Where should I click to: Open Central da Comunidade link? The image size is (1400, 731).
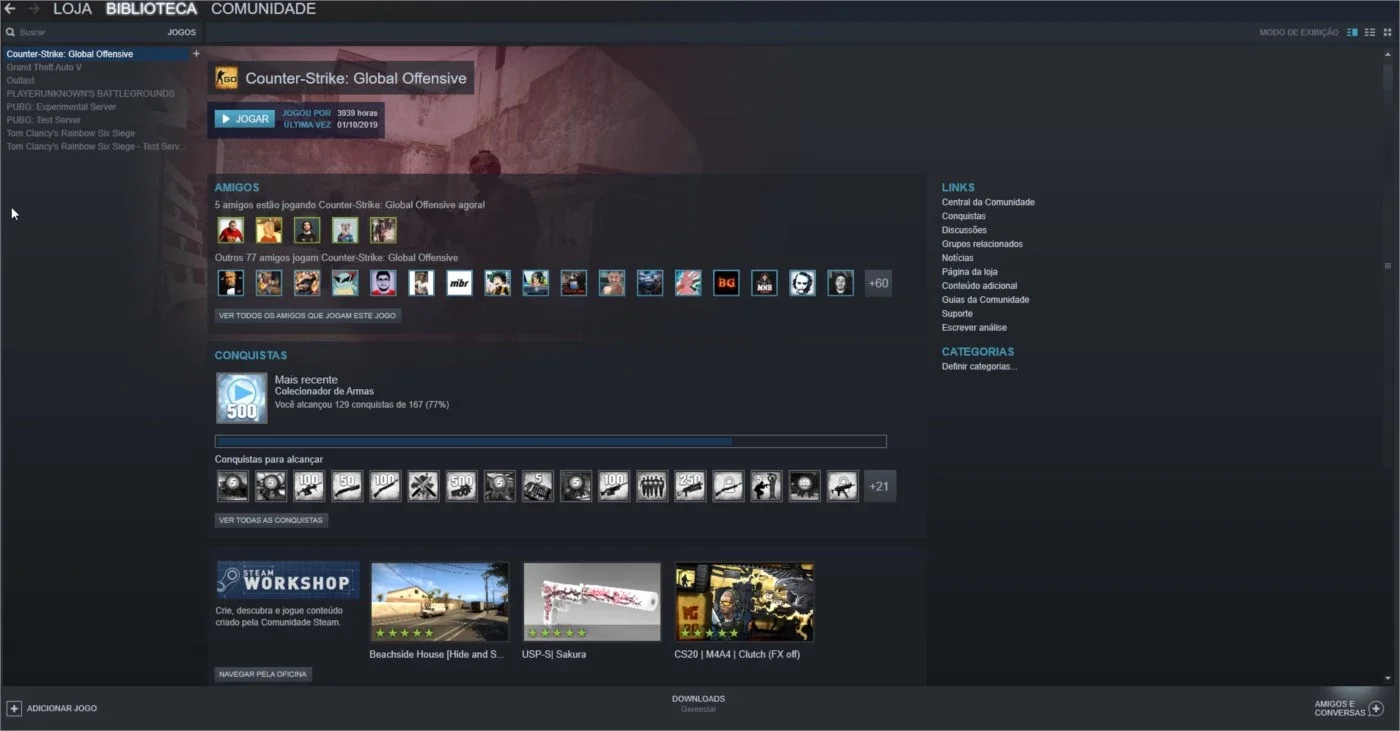(x=988, y=202)
